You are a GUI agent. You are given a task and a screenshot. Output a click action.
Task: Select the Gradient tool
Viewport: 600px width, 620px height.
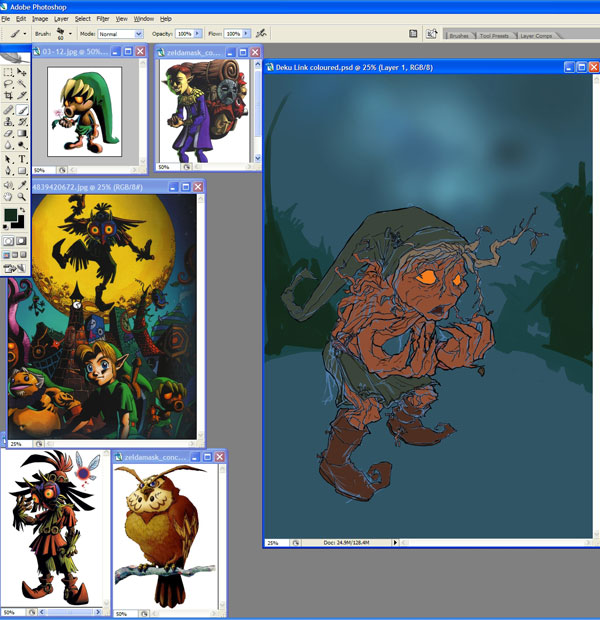pos(22,133)
